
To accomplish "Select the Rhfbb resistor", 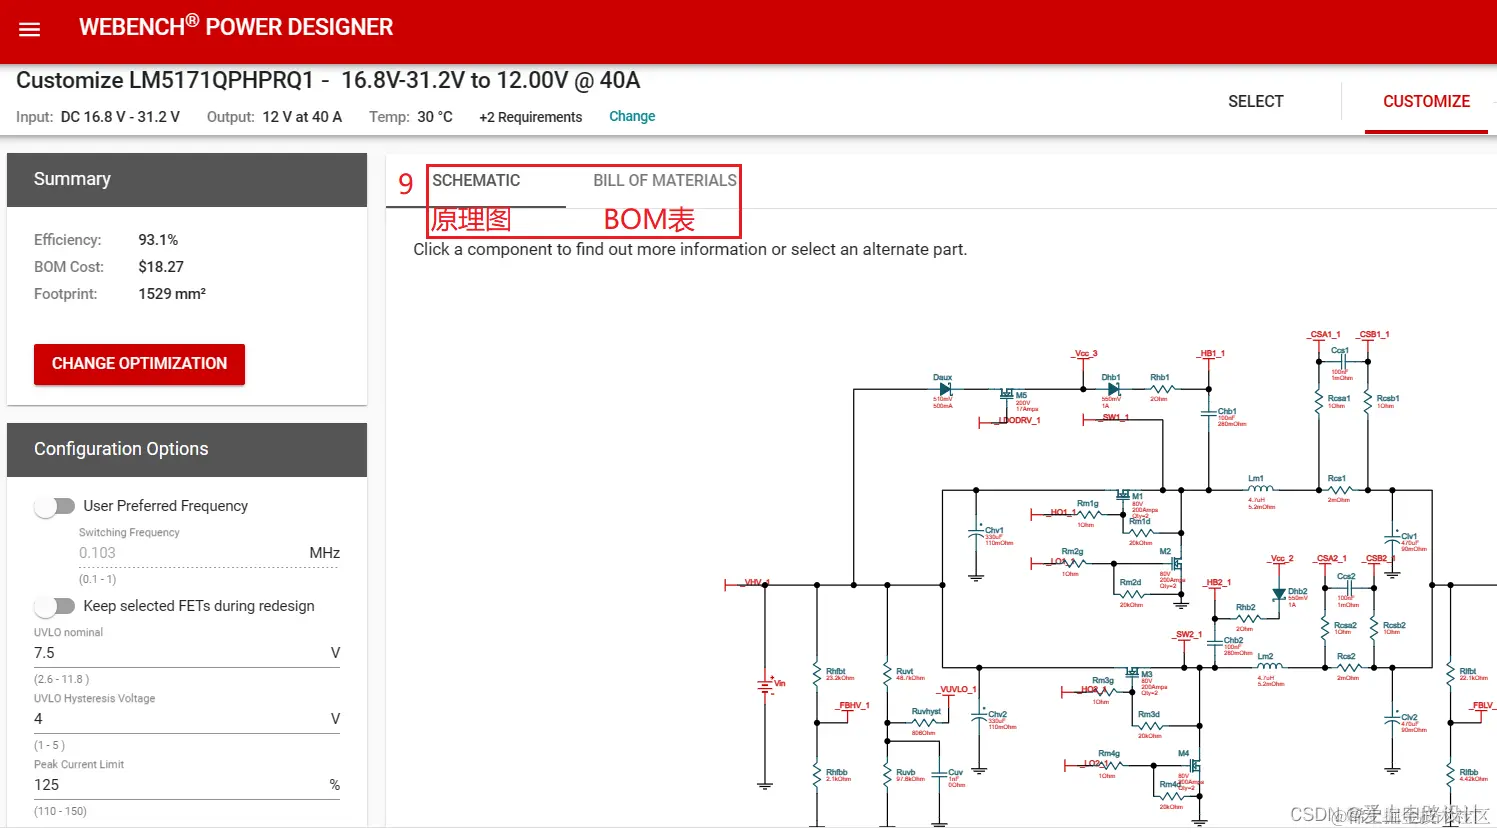I will (x=817, y=775).
